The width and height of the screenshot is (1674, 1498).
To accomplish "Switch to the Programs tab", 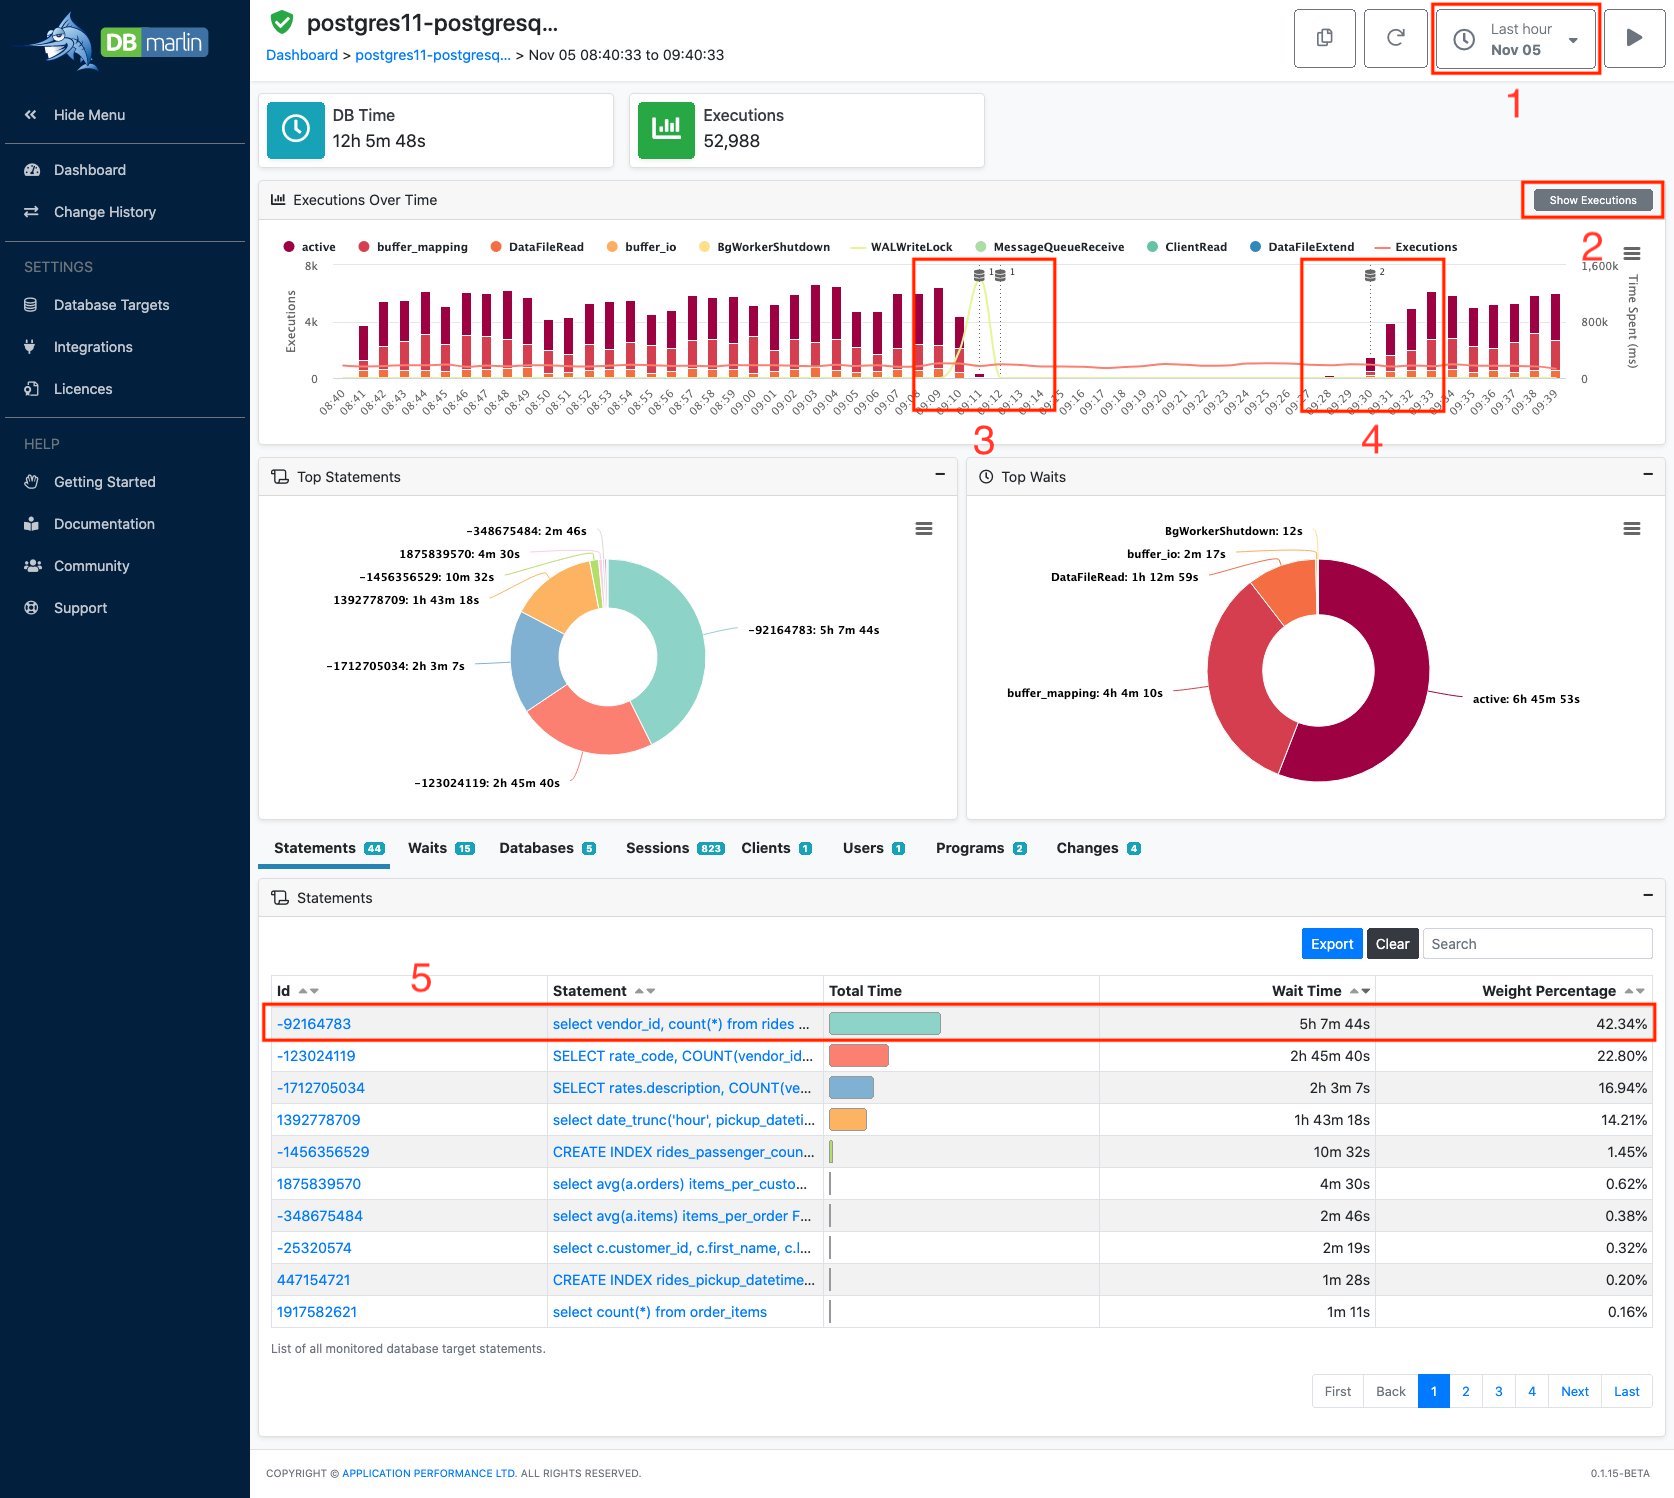I will coord(981,848).
